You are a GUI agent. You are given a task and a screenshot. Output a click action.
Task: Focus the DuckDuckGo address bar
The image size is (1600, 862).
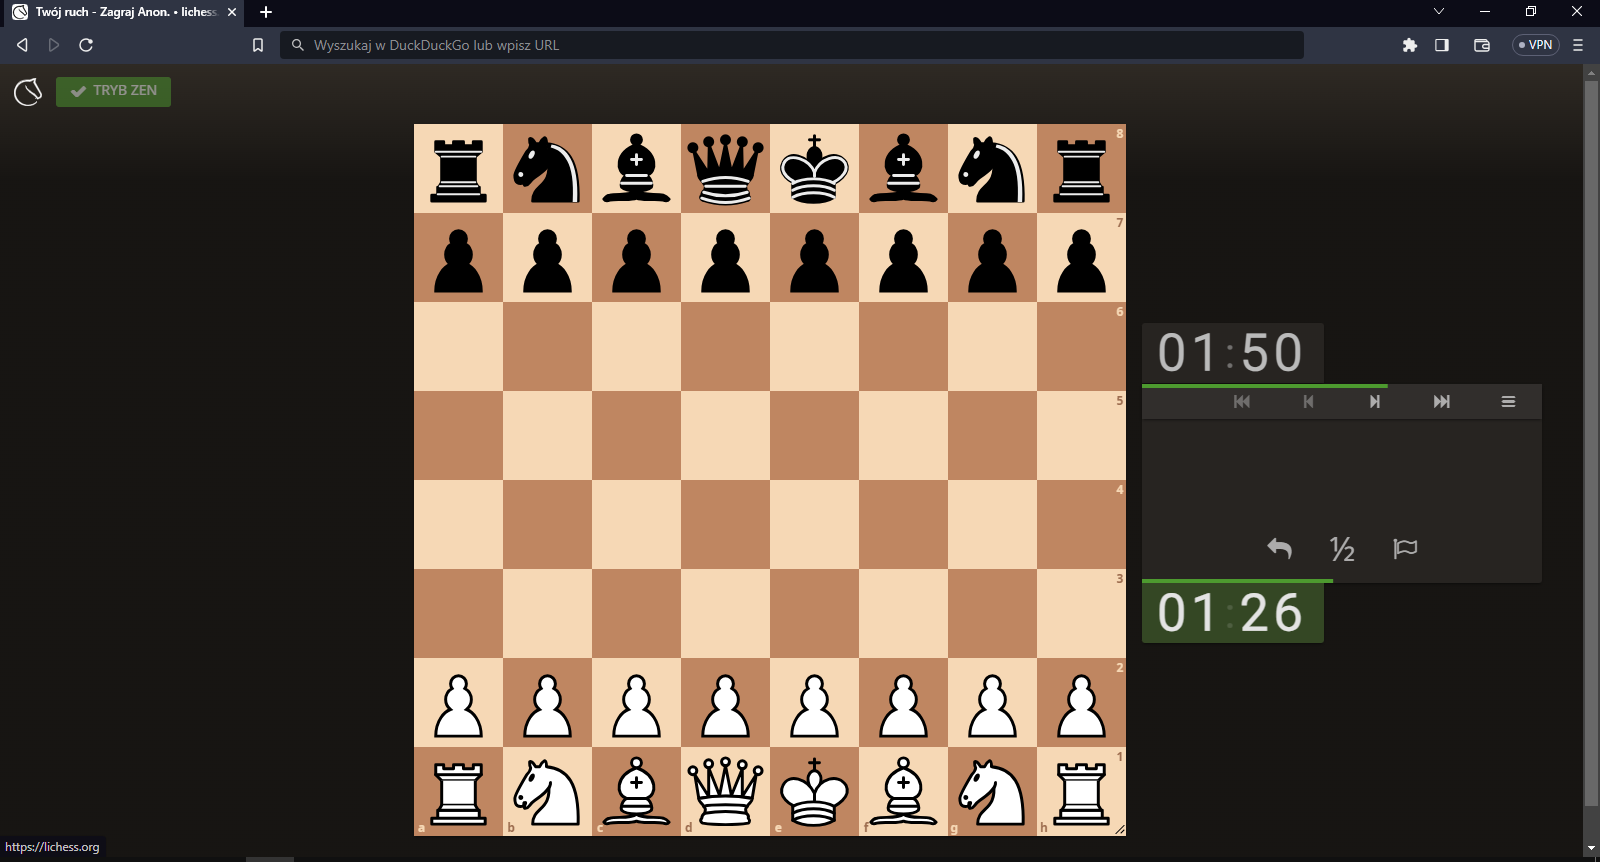pyautogui.click(x=792, y=45)
